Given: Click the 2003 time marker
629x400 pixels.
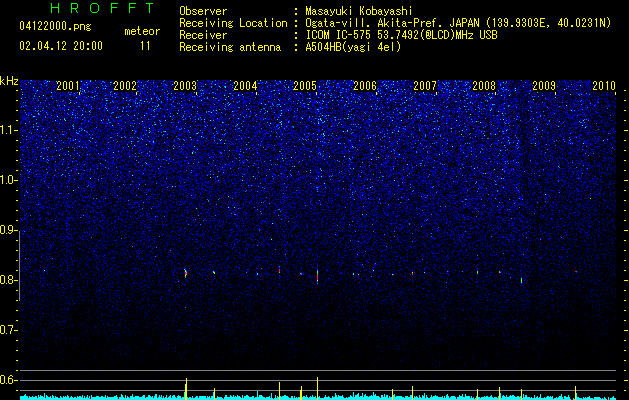Looking at the screenshot, I should tap(185, 85).
